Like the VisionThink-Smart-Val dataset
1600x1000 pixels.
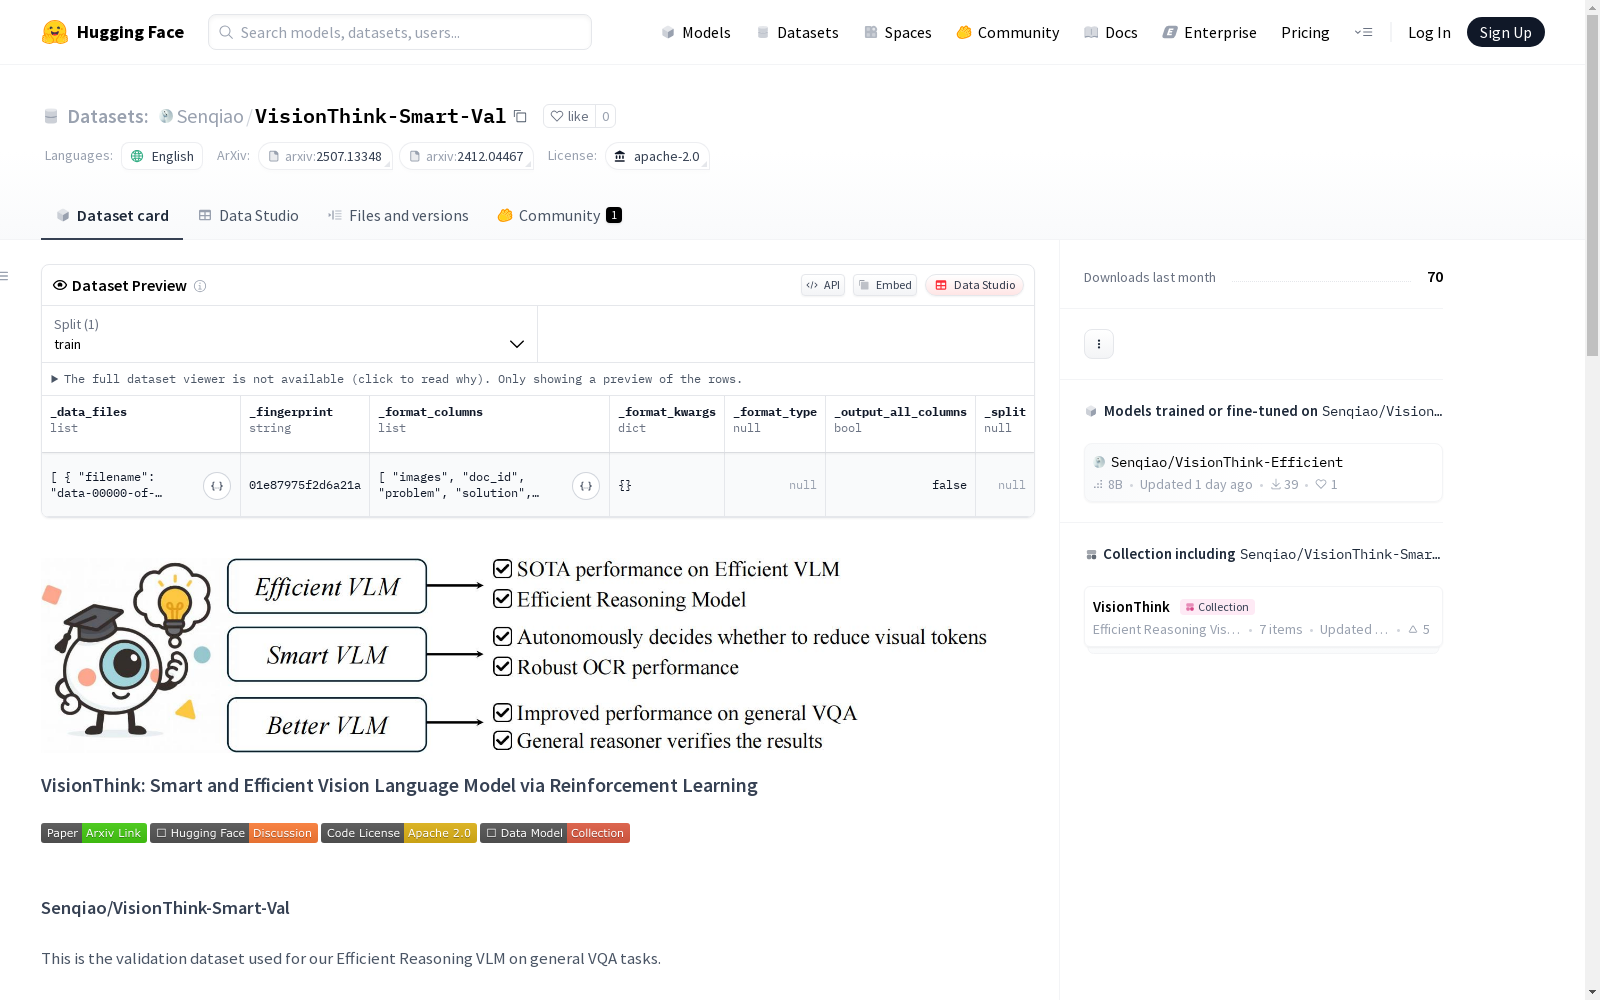(569, 116)
